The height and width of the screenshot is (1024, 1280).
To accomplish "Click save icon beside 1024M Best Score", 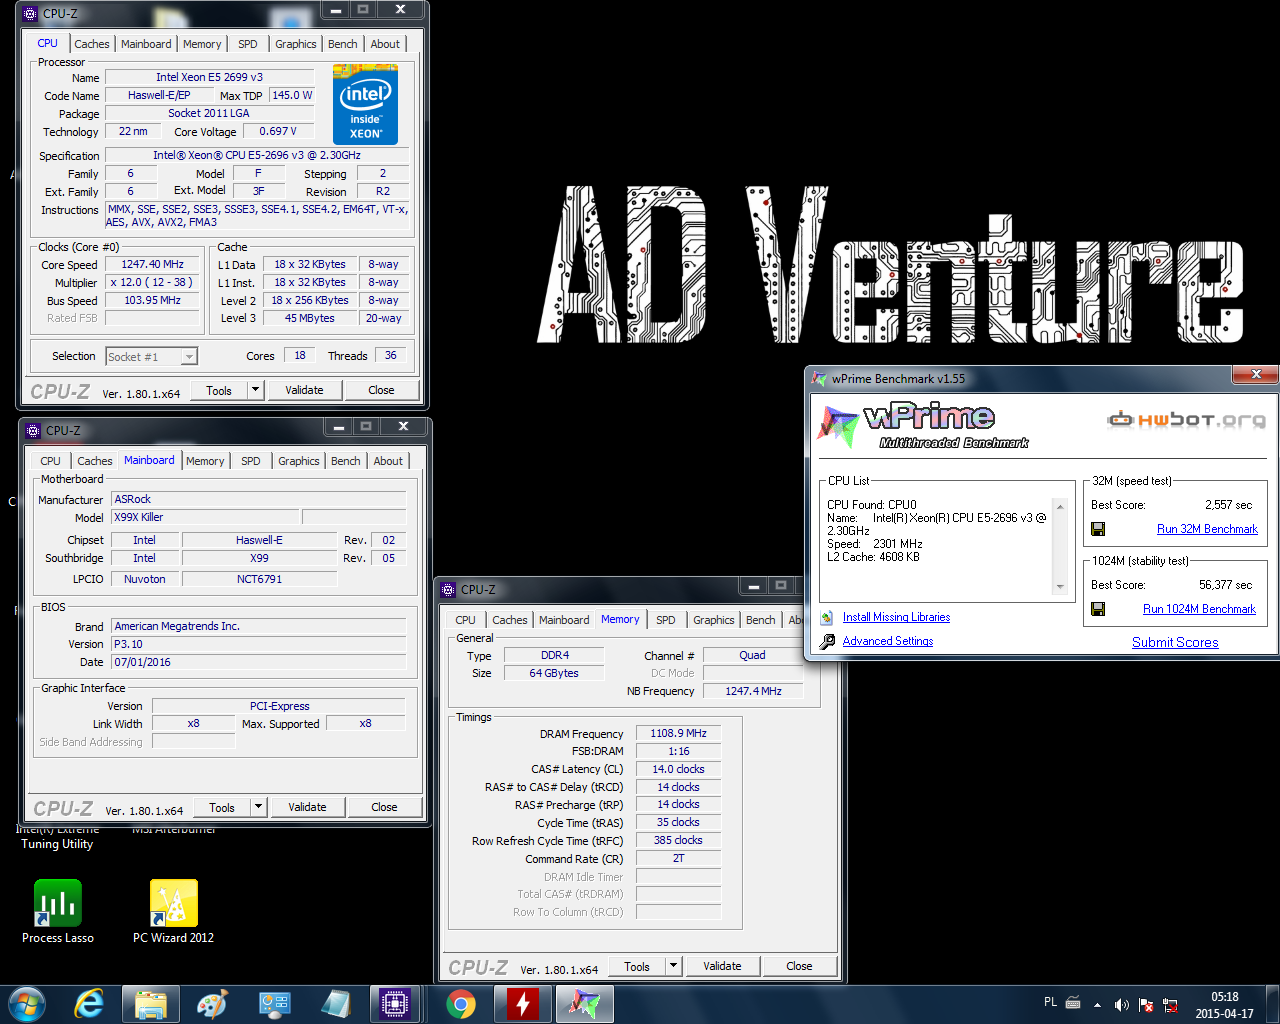I will pyautogui.click(x=1098, y=609).
